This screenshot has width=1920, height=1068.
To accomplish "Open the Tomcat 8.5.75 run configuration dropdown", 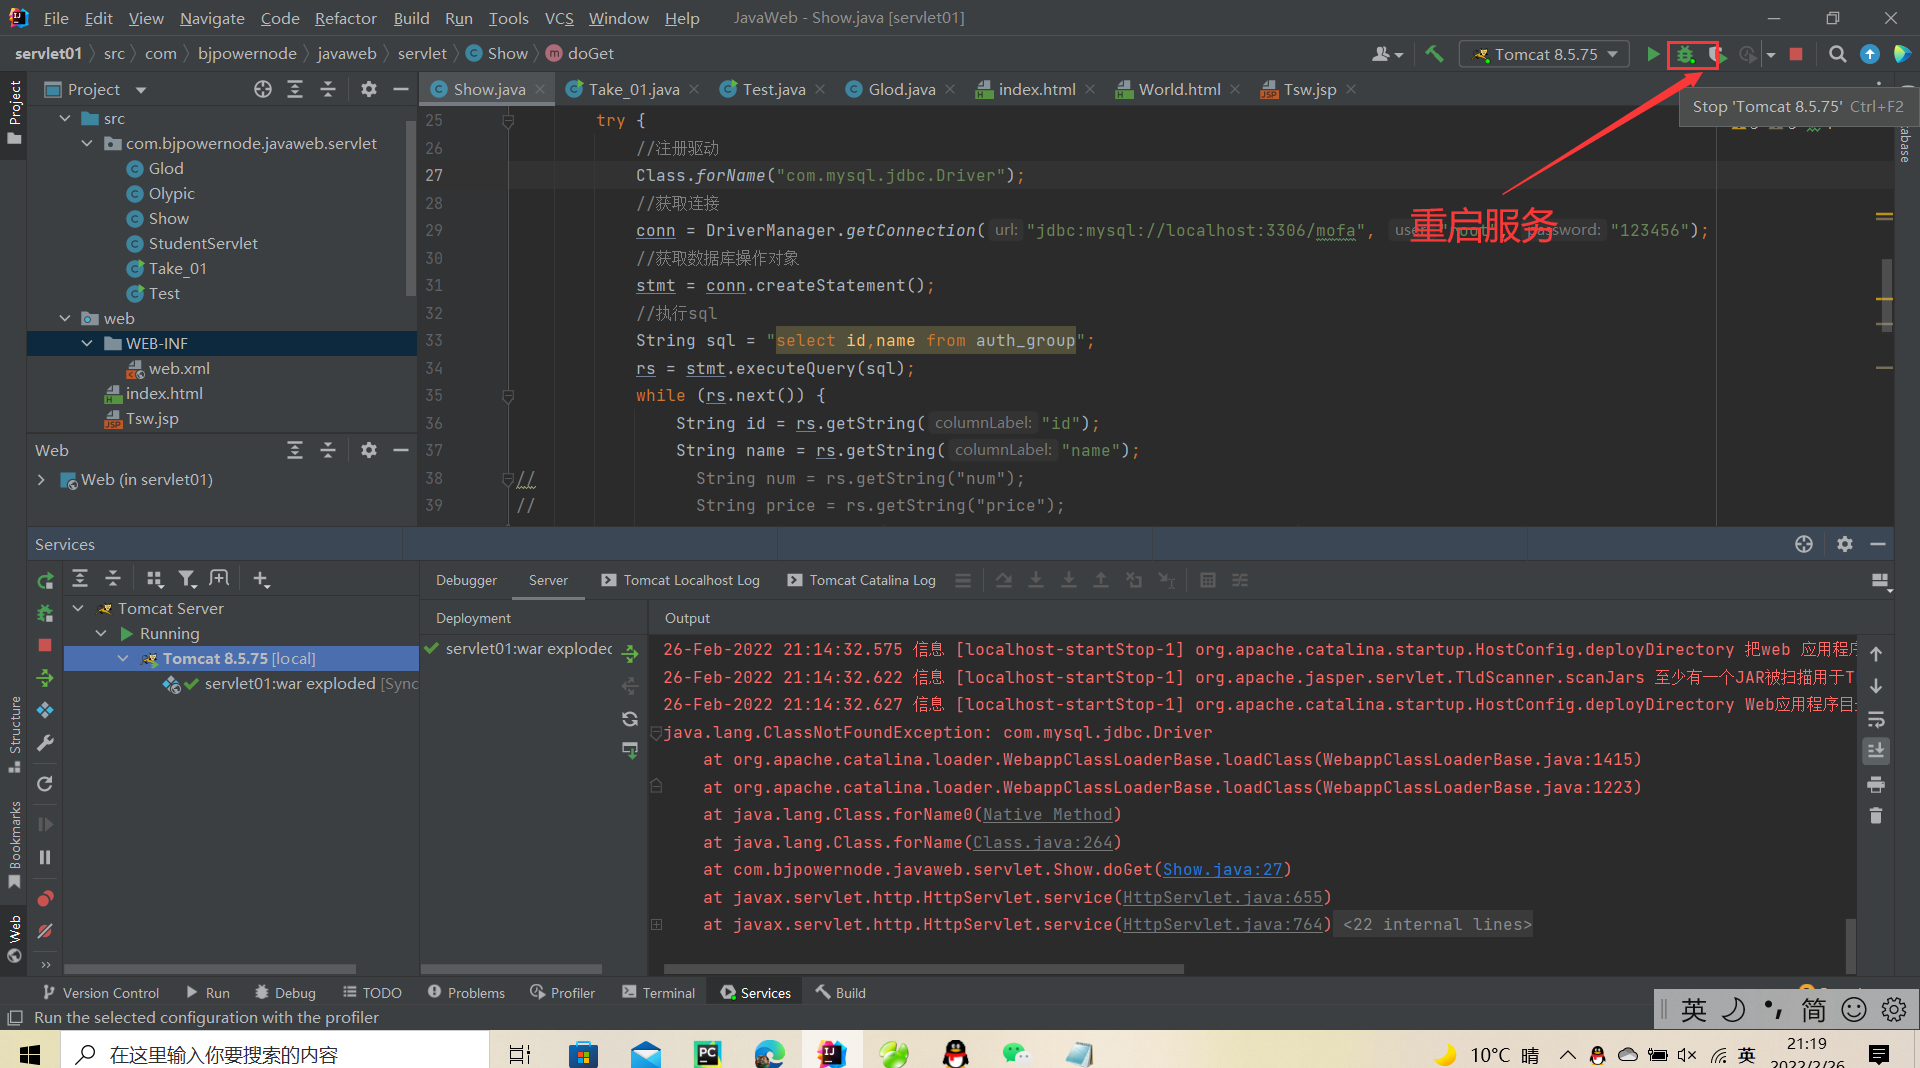I will (x=1544, y=54).
